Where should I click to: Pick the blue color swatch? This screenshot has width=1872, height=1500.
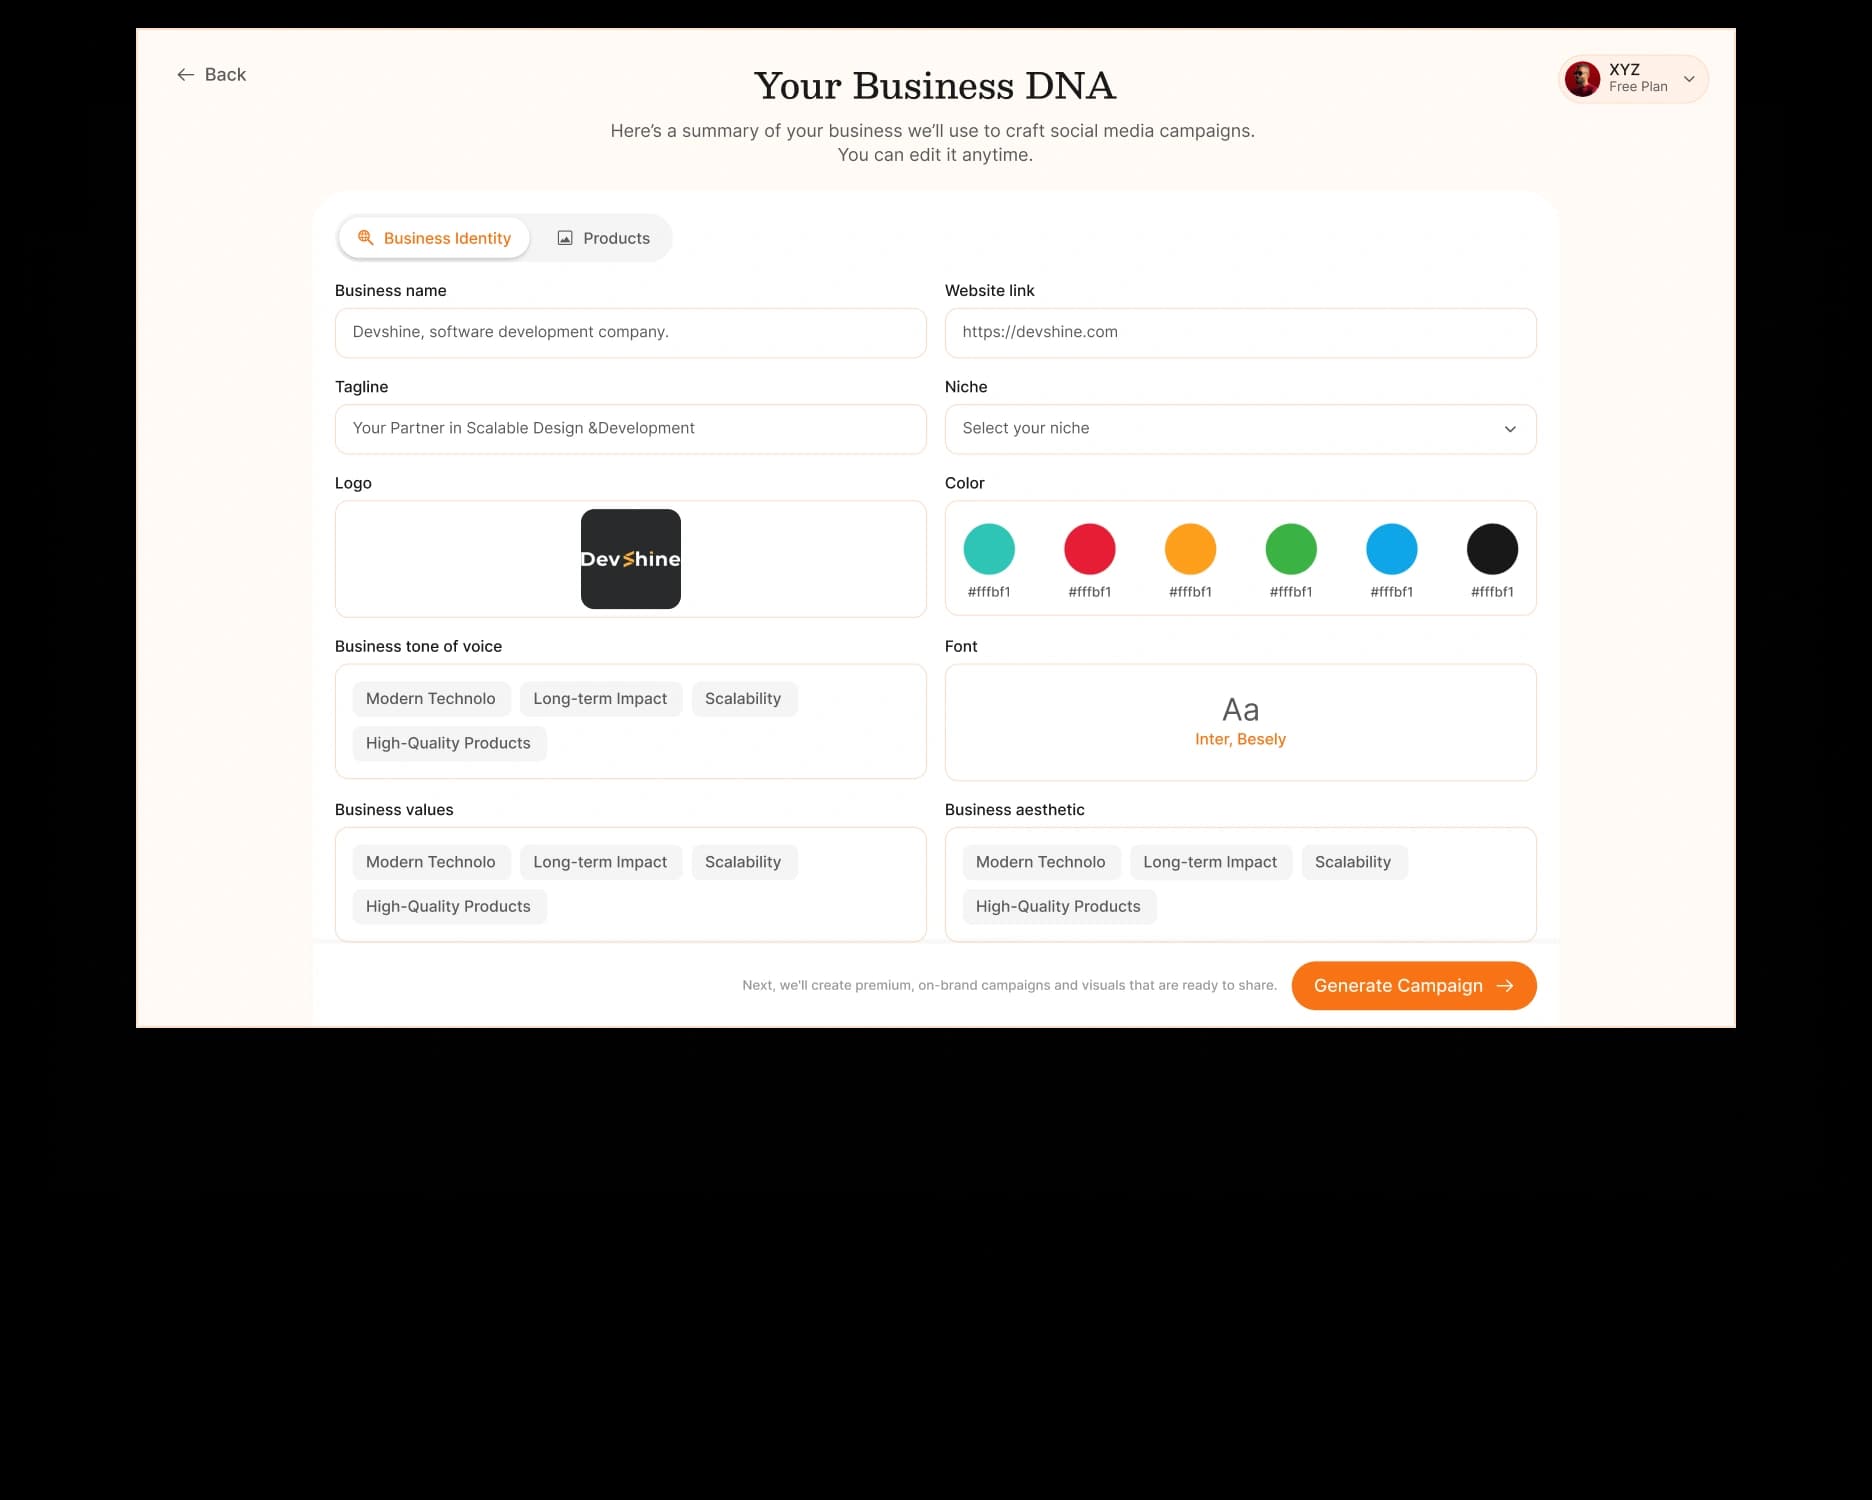click(x=1391, y=549)
